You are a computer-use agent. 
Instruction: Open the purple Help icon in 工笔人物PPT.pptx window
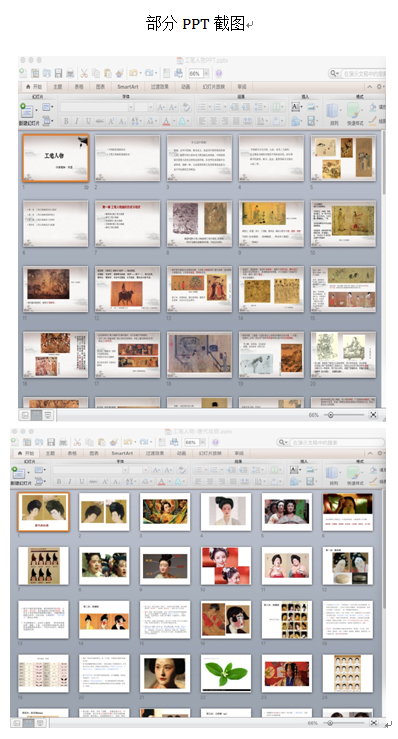point(218,73)
